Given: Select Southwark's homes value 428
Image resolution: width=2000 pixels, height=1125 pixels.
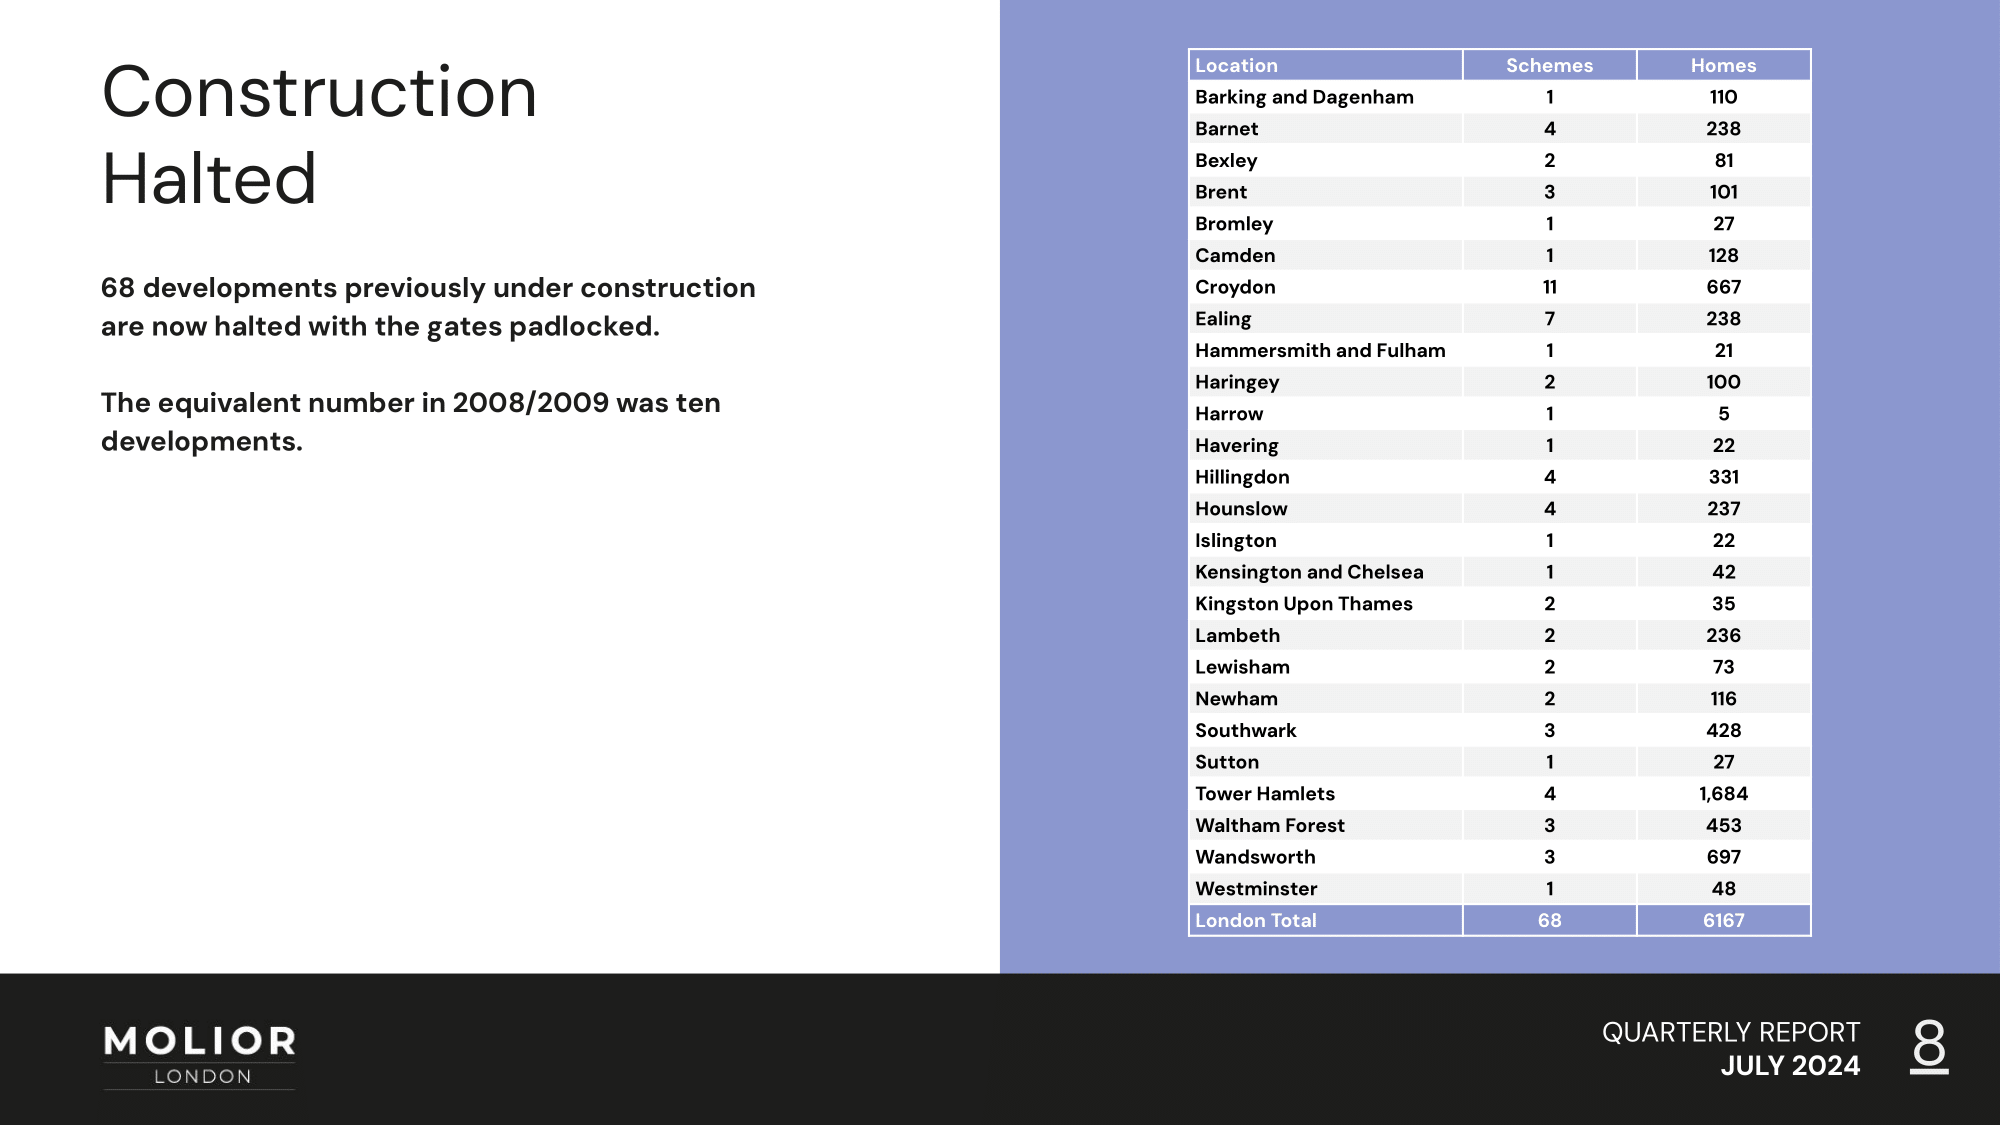Looking at the screenshot, I should click(1723, 731).
